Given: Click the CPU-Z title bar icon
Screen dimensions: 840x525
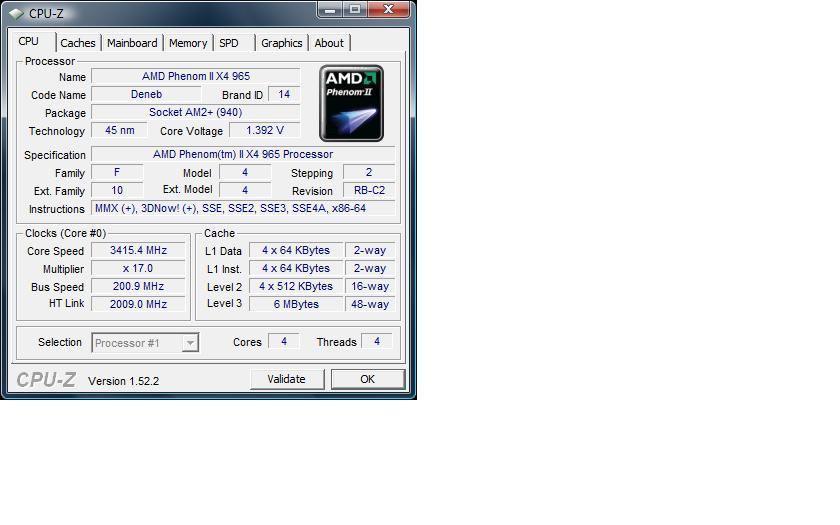Looking at the screenshot, I should (x=16, y=13).
